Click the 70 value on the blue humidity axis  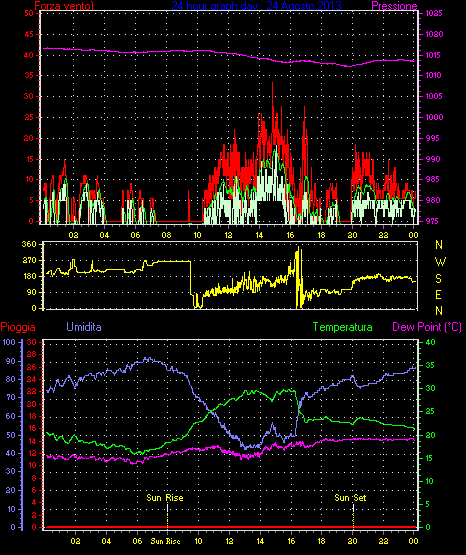11,397
